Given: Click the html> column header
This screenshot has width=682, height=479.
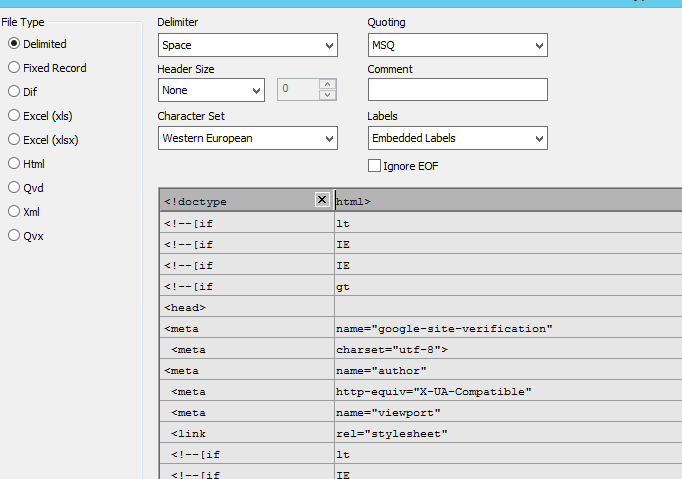Looking at the screenshot, I should tap(500, 201).
